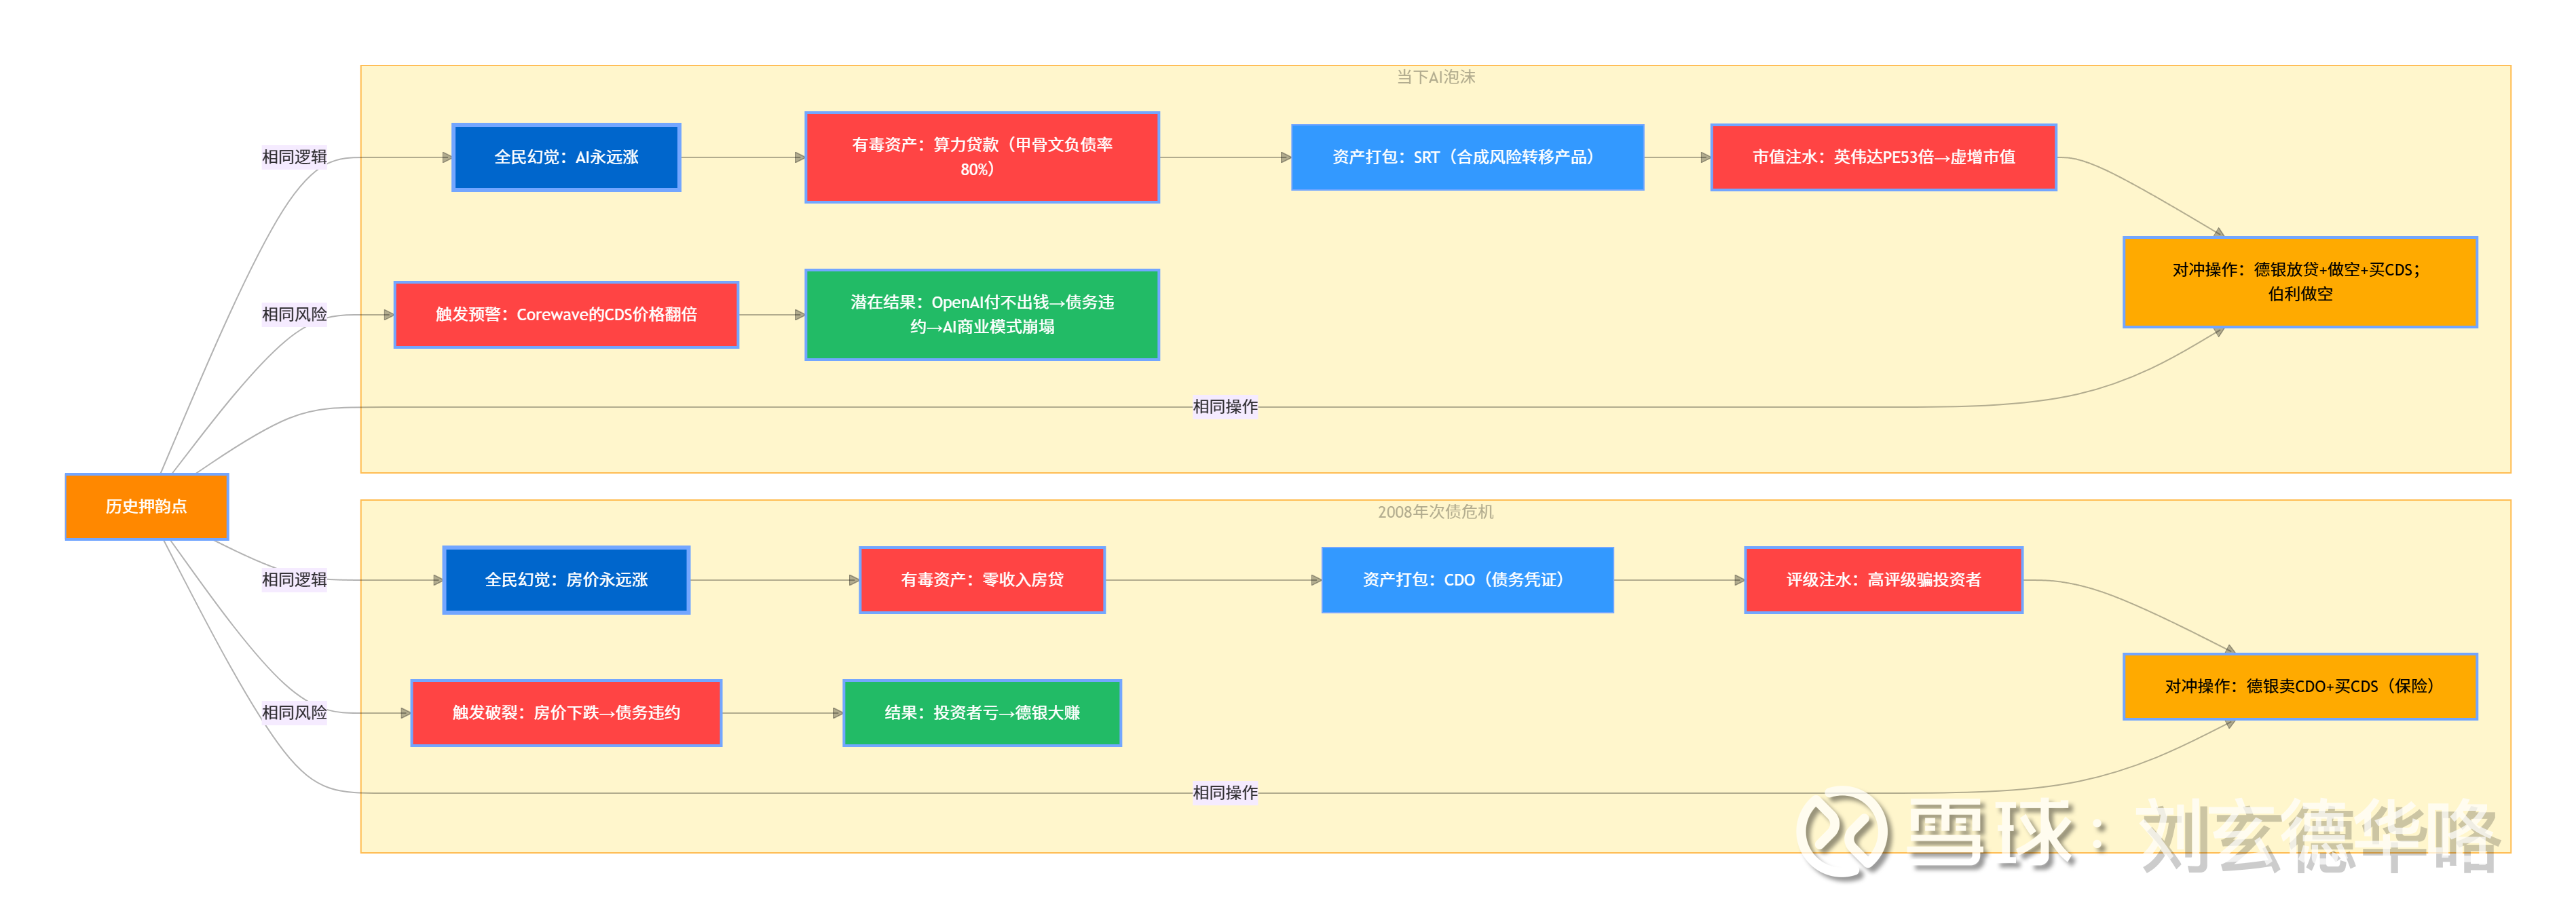The image size is (2576, 918).
Task: Select 触发破裂：房价下跌→债务违约 node
Action: pos(566,712)
